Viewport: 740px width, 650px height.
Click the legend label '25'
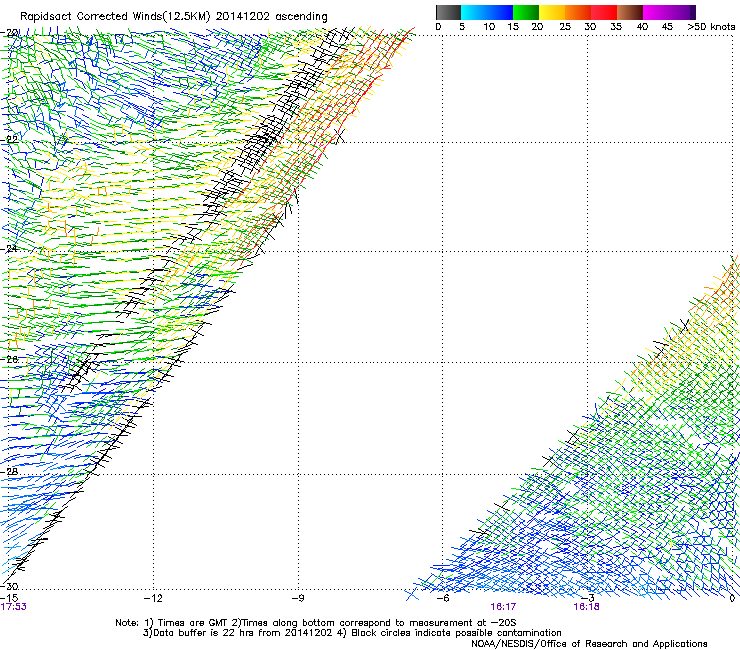(x=565, y=27)
